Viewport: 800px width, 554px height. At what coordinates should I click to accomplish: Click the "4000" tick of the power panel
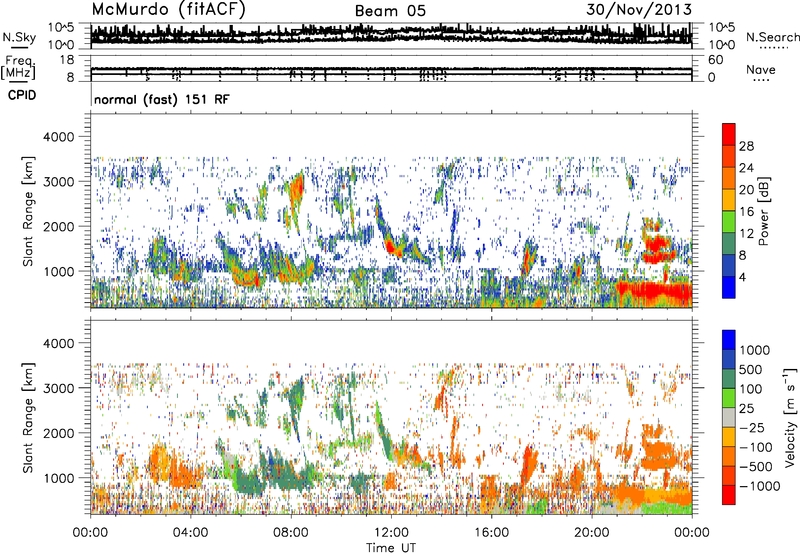coord(61,137)
